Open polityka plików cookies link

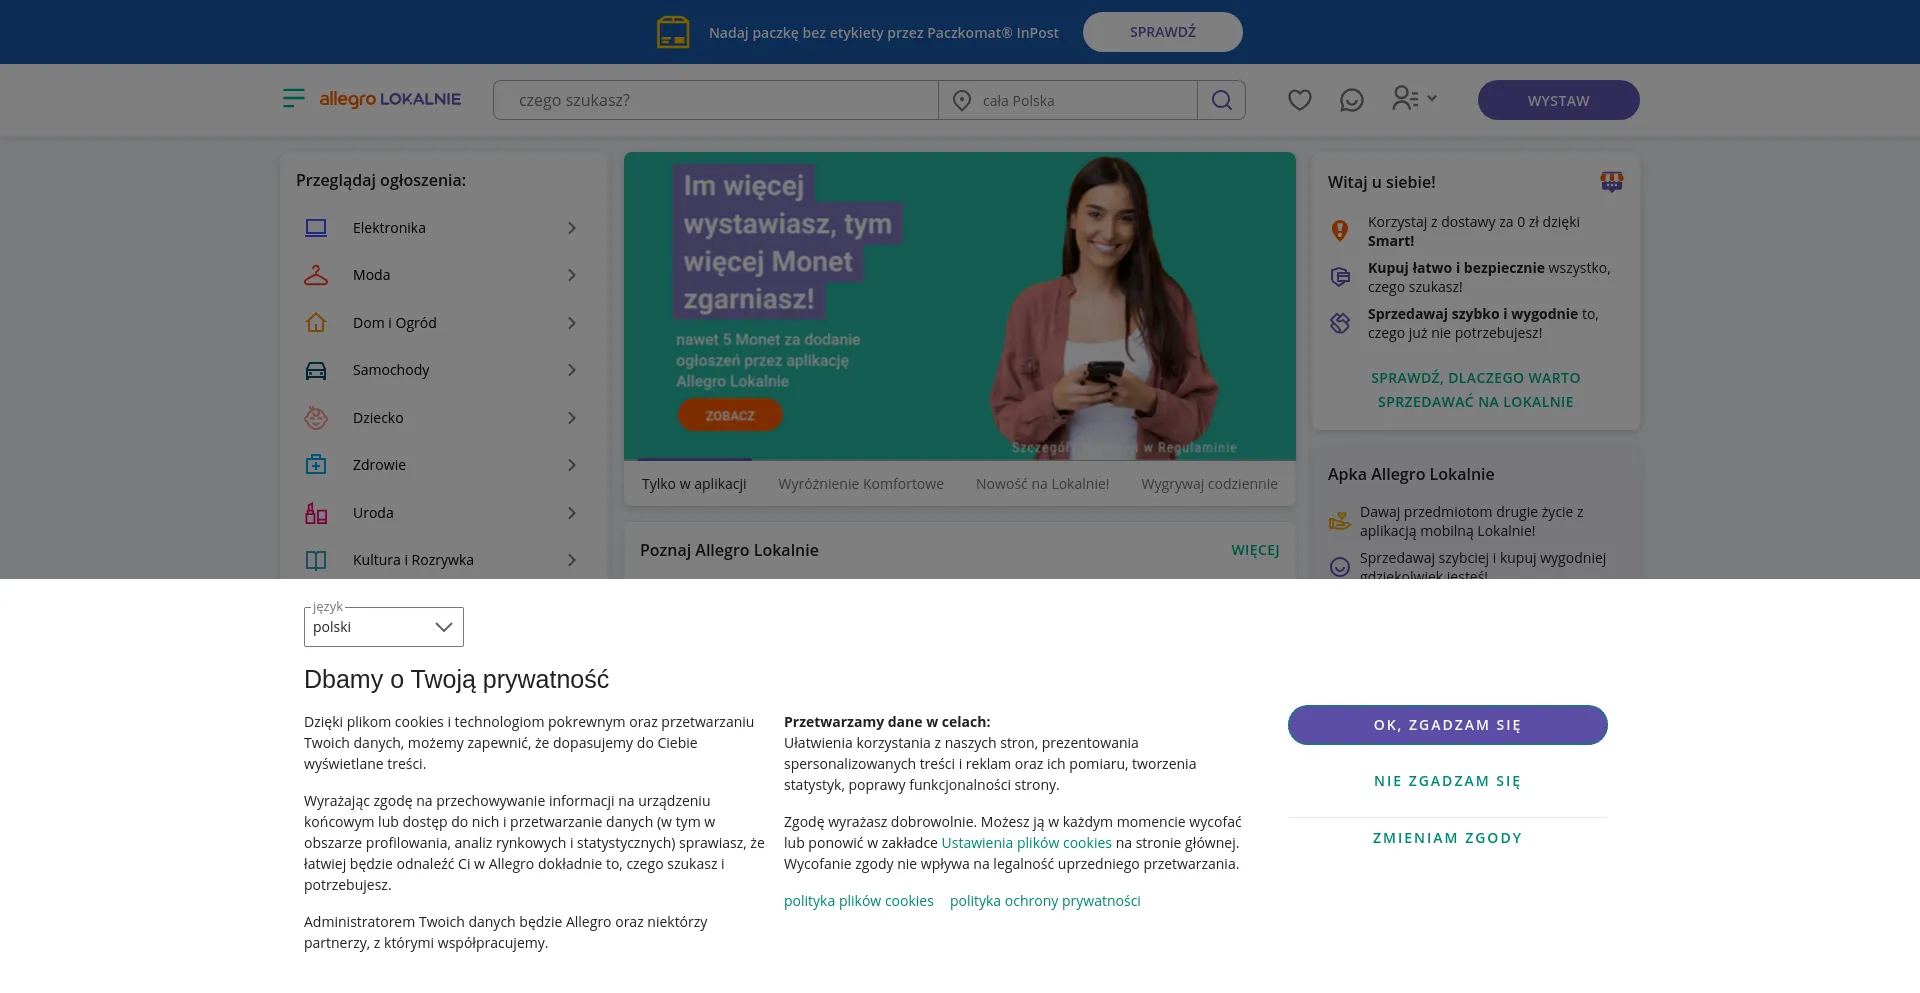click(859, 901)
